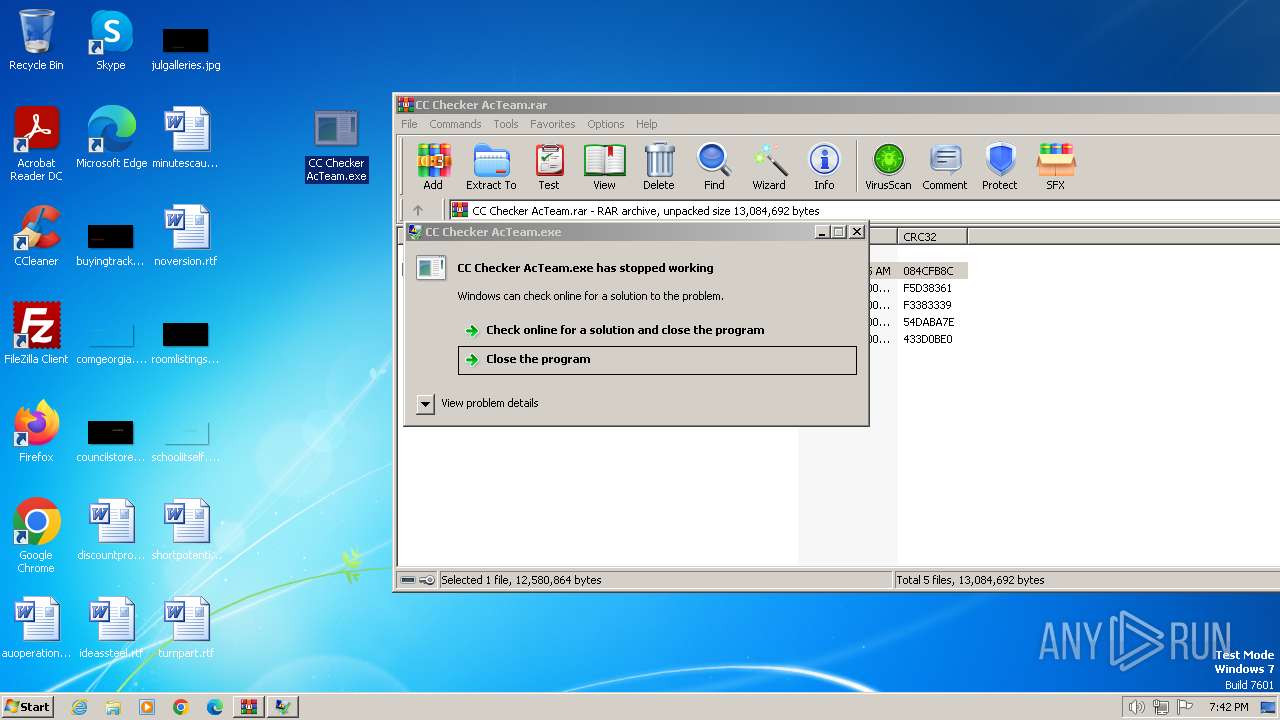Viewport: 1280px width, 720px height.
Task: Run VirusScan from the toolbar
Action: pyautogui.click(x=888, y=166)
